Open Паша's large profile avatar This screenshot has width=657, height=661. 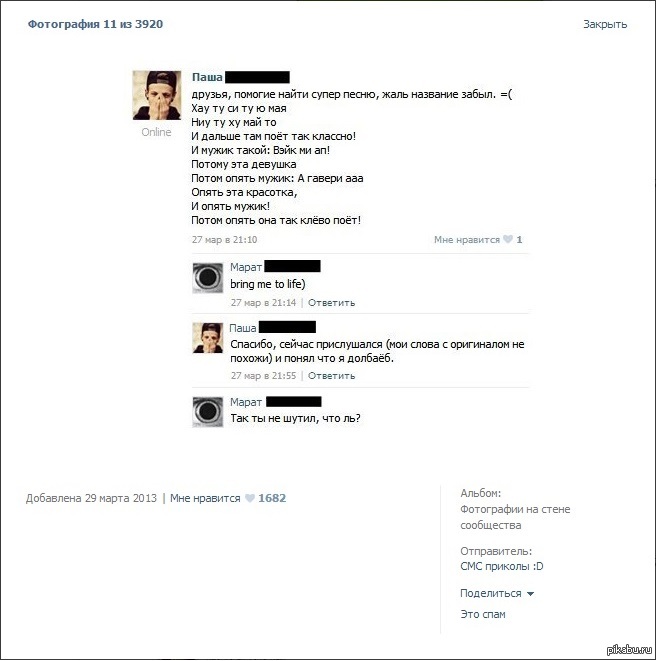(x=157, y=95)
